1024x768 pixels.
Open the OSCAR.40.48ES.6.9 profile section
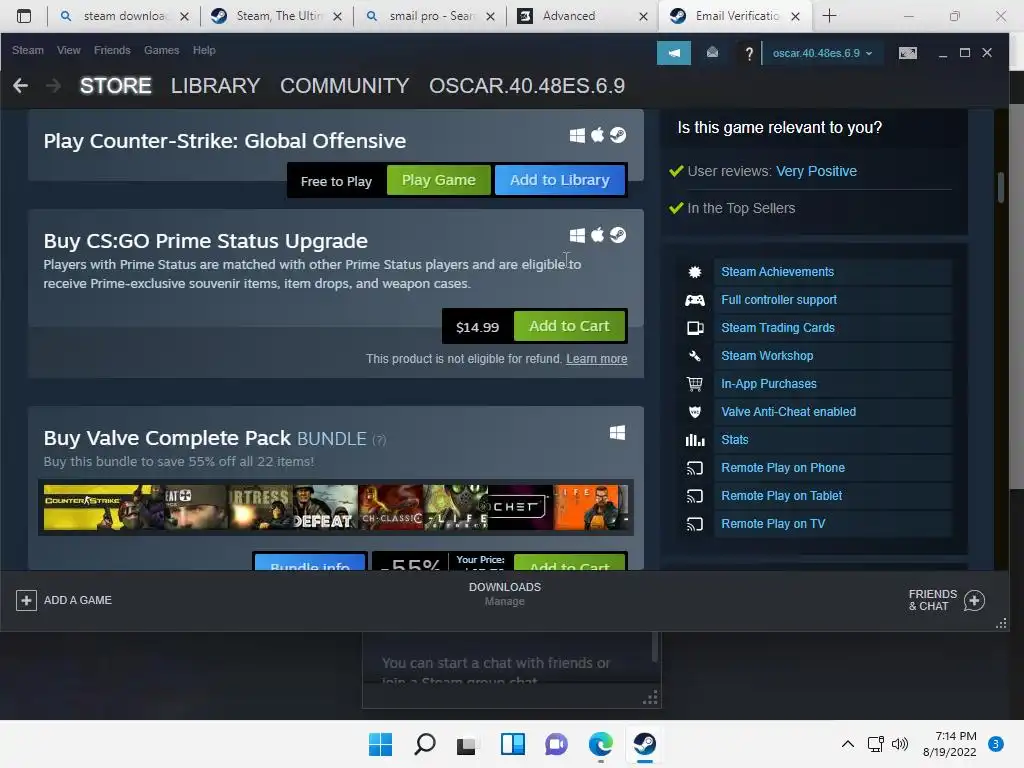click(x=527, y=86)
